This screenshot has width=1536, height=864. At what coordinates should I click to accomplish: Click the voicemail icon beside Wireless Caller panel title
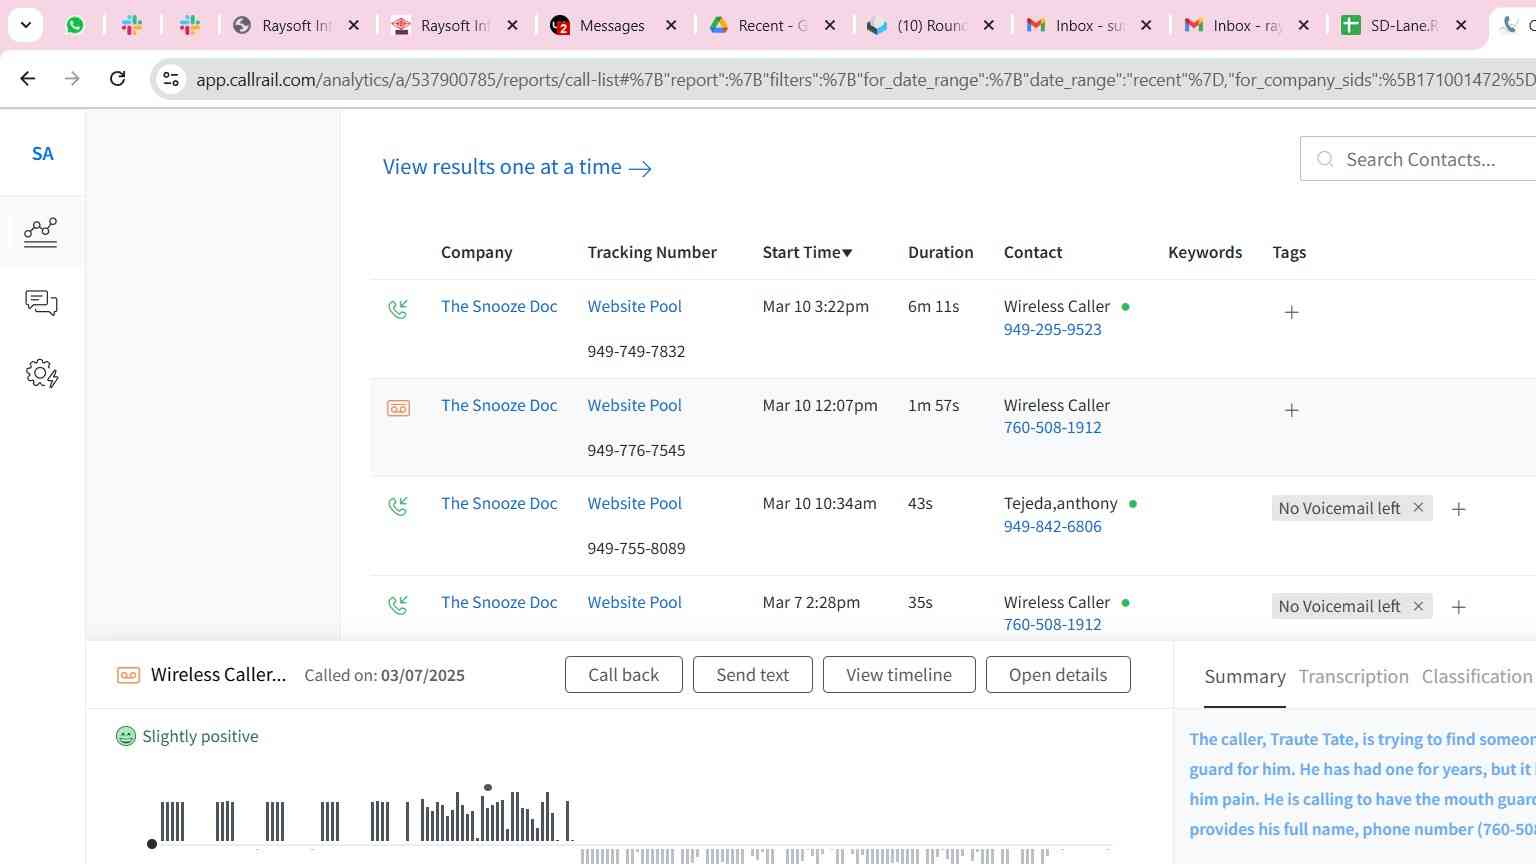[x=128, y=675]
